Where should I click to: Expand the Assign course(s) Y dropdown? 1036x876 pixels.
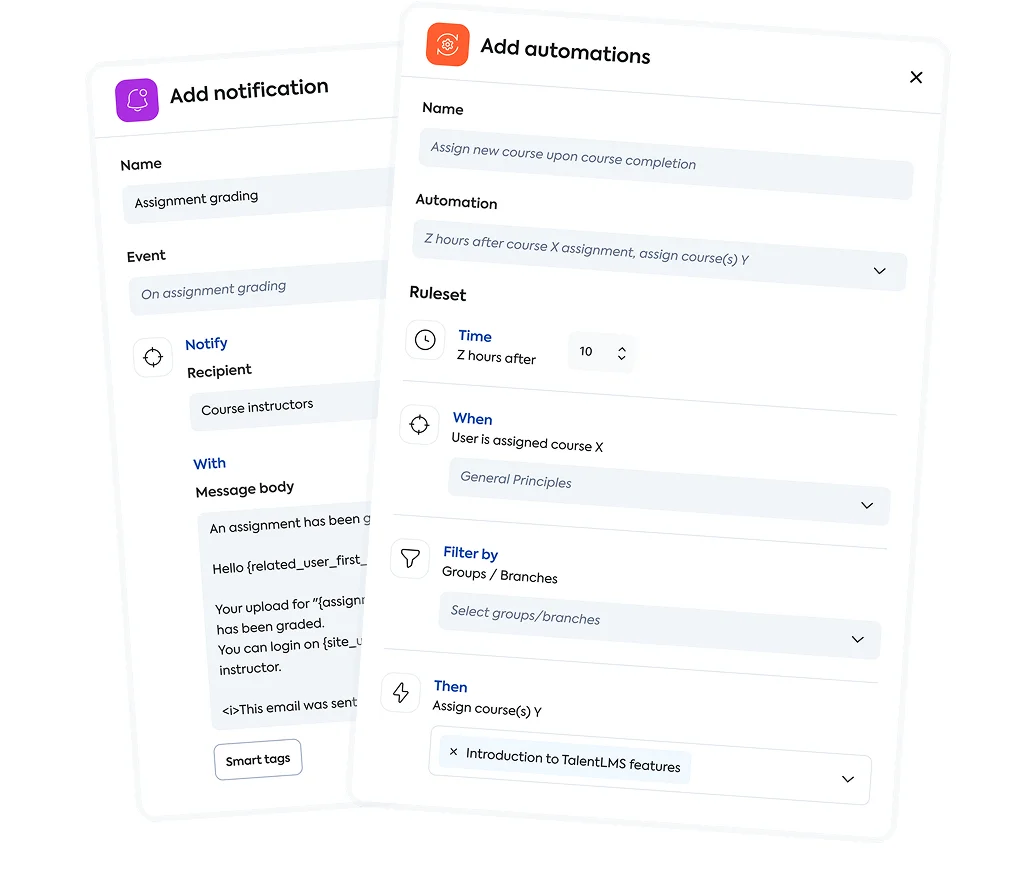coord(848,779)
